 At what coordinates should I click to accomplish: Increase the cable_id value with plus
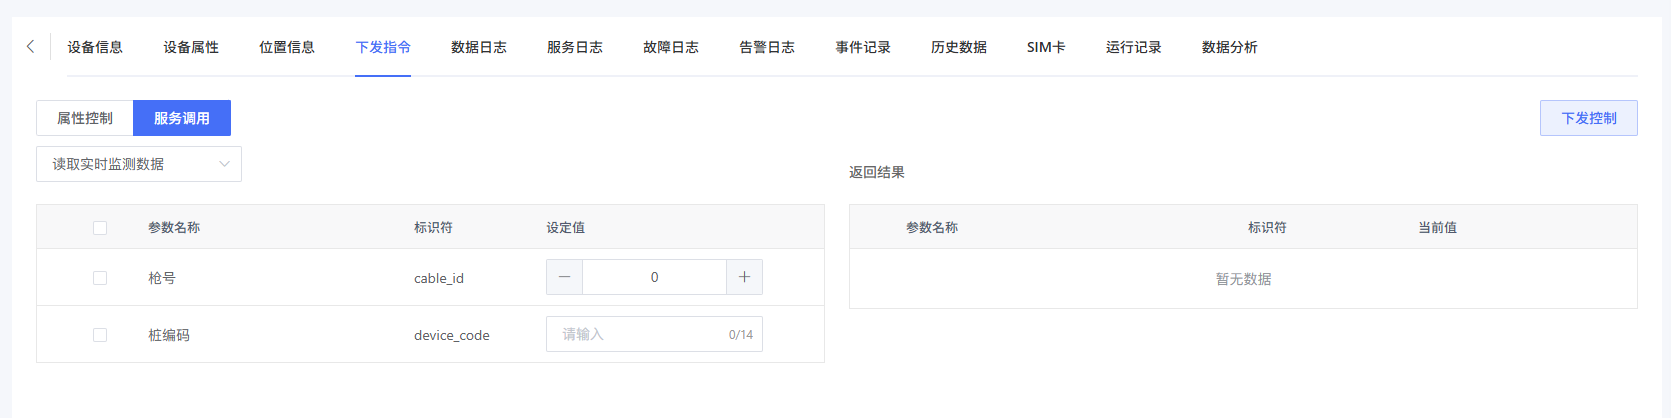(744, 277)
